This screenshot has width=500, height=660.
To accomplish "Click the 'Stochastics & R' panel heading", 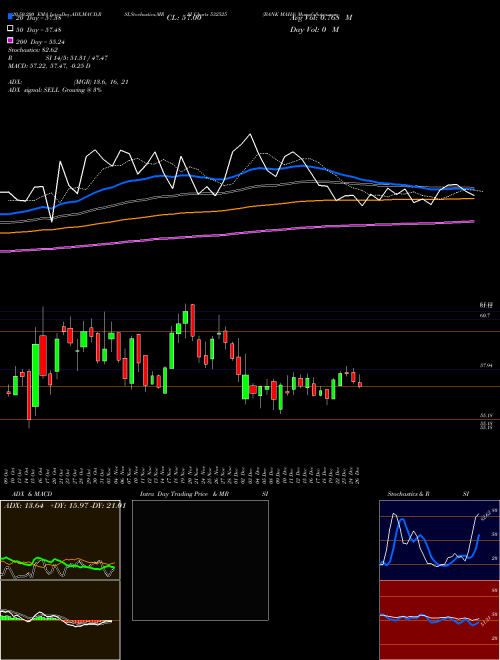I will coord(409,494).
